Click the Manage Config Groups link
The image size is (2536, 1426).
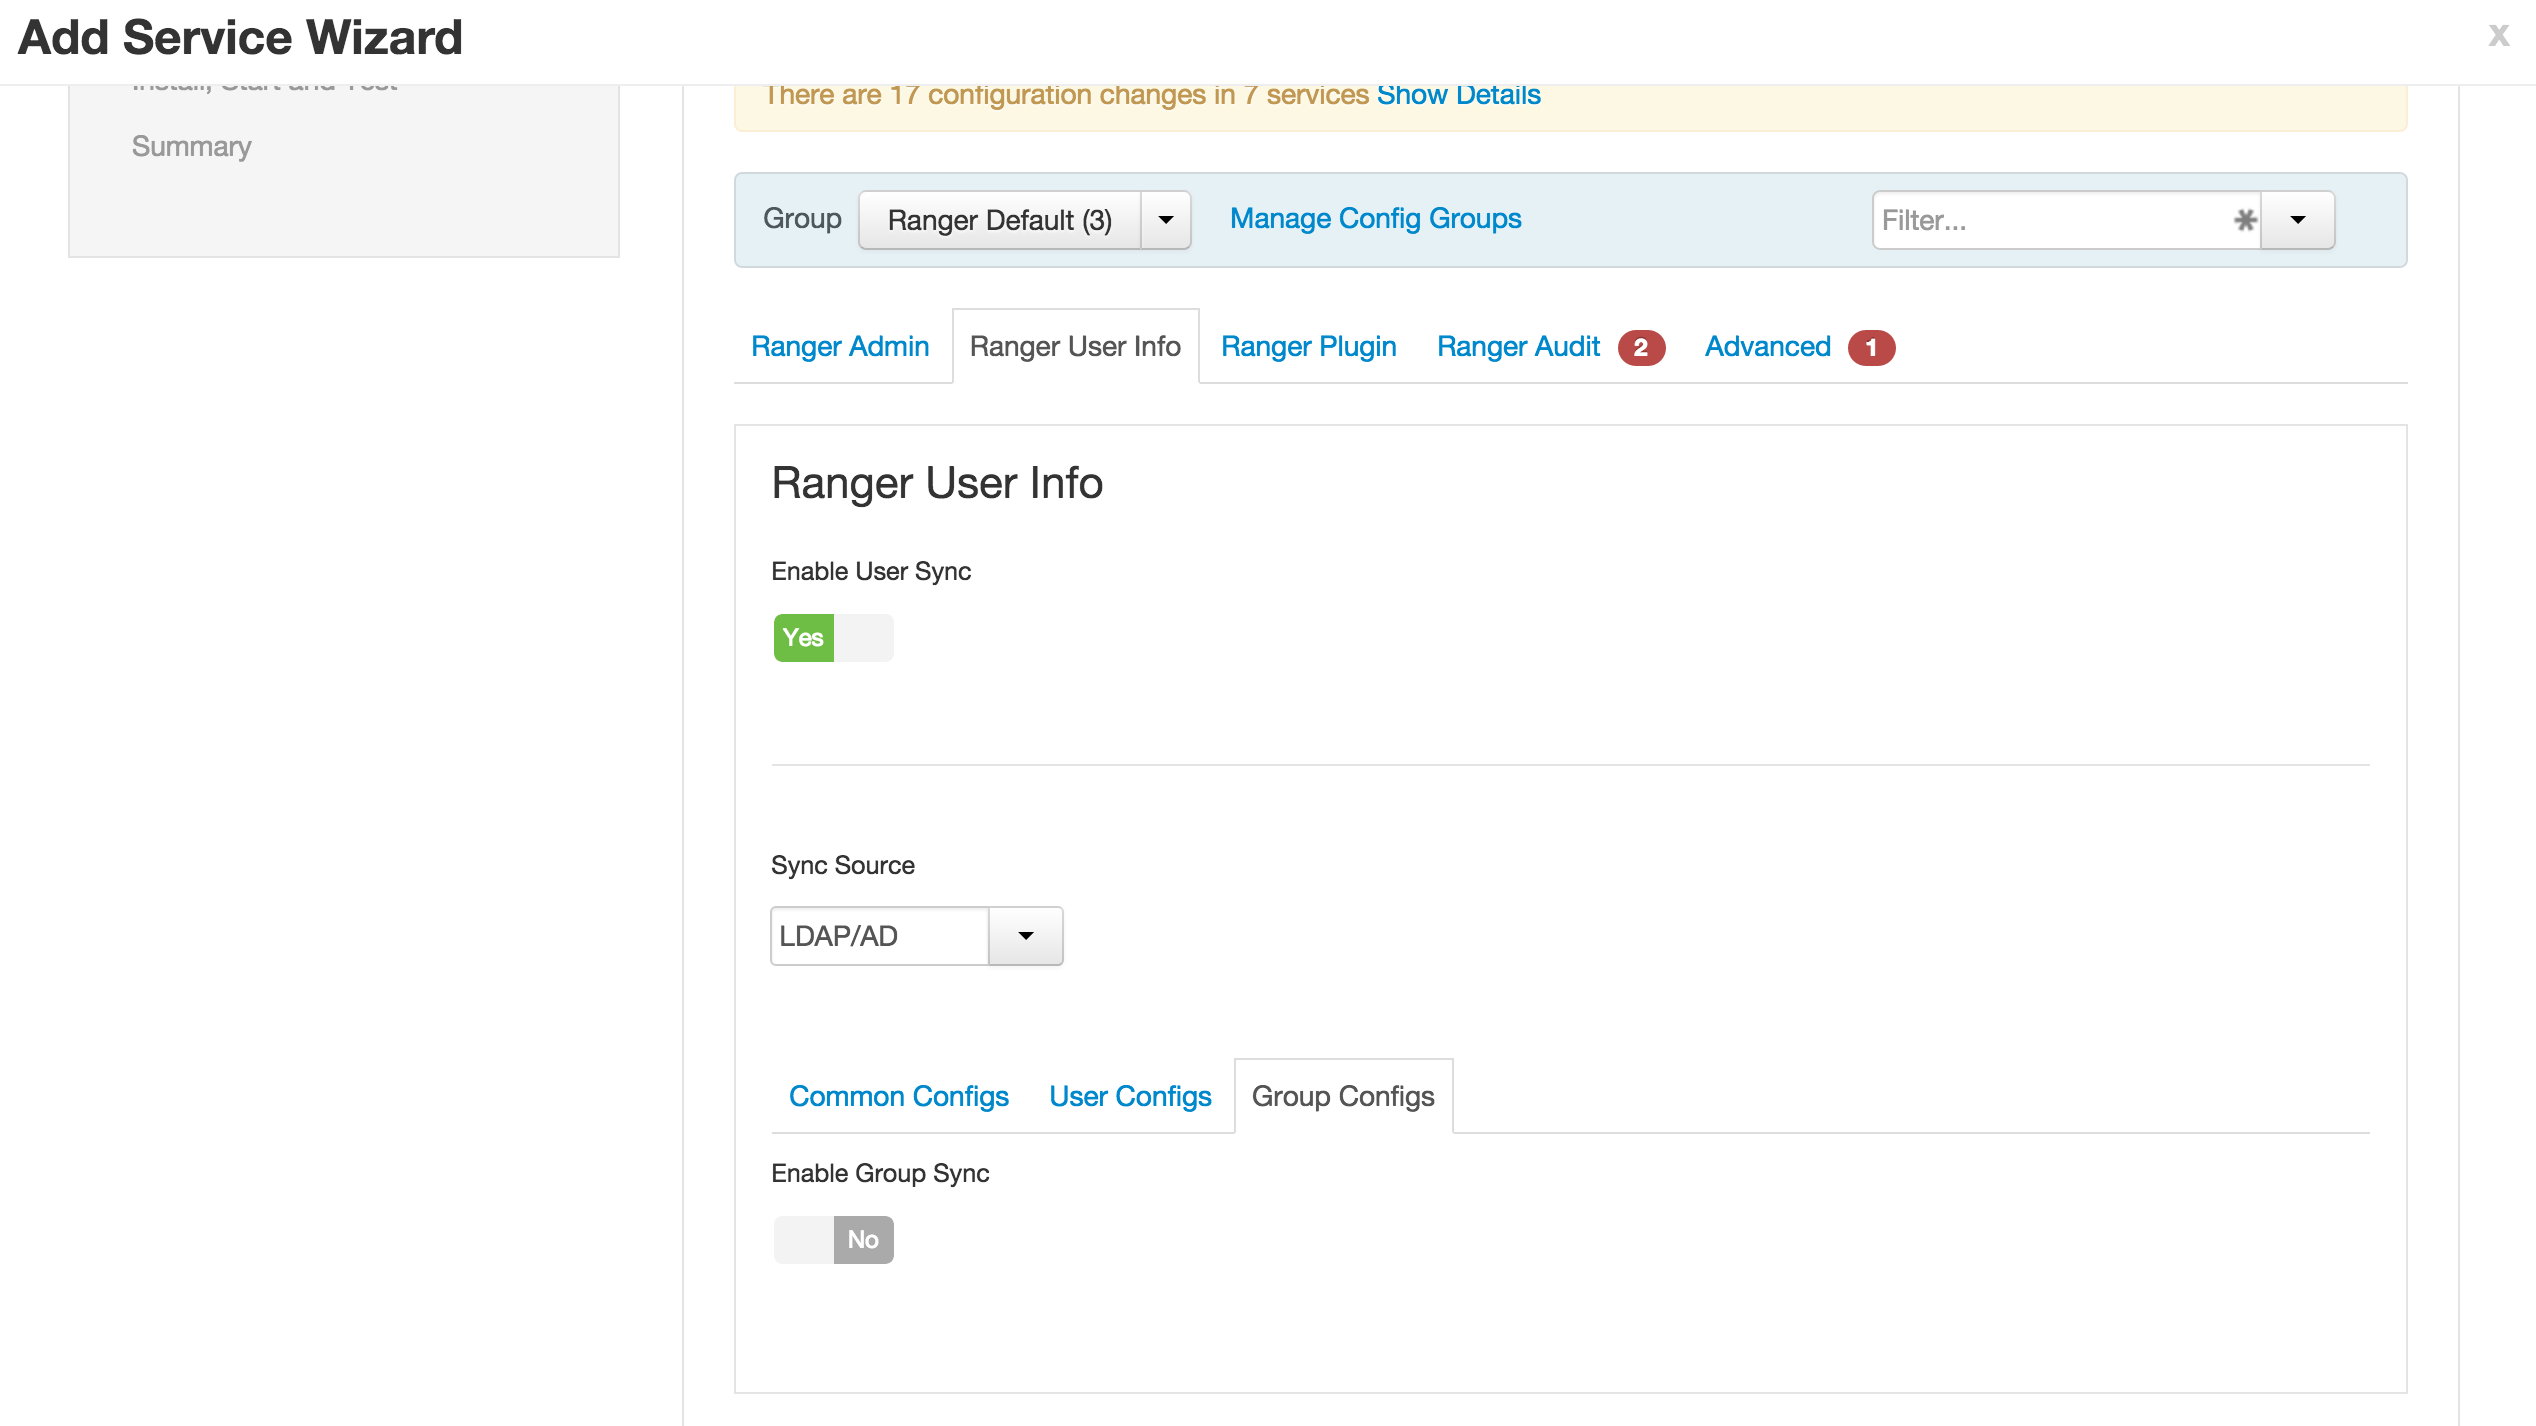coord(1375,219)
